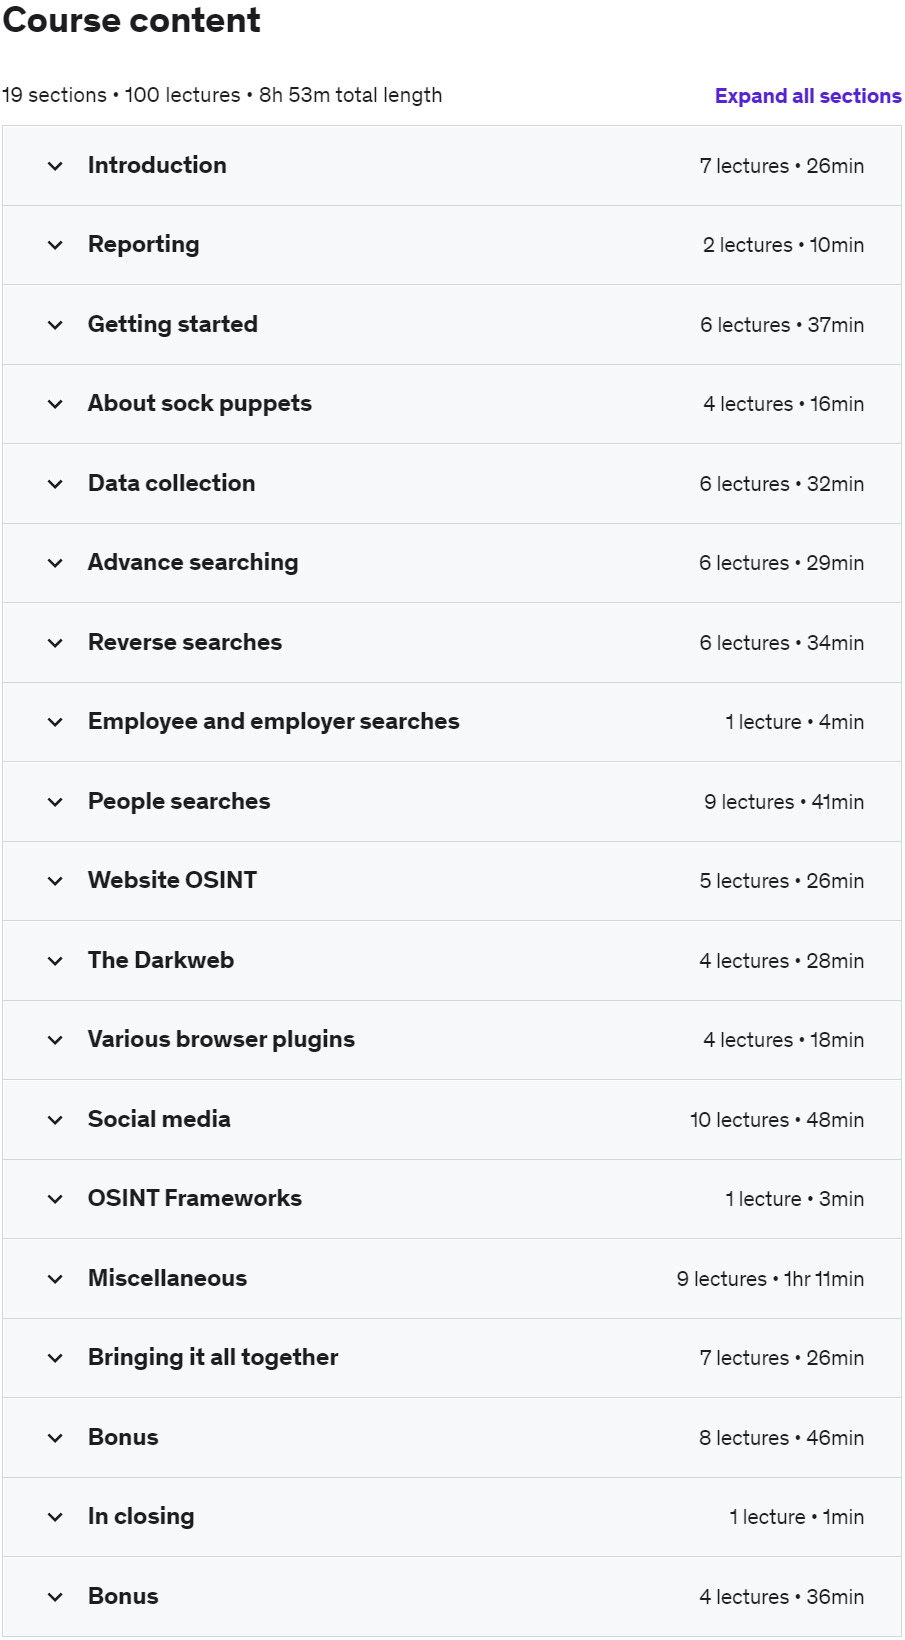
Task: Expand the Introduction section chevron
Action: [55, 166]
